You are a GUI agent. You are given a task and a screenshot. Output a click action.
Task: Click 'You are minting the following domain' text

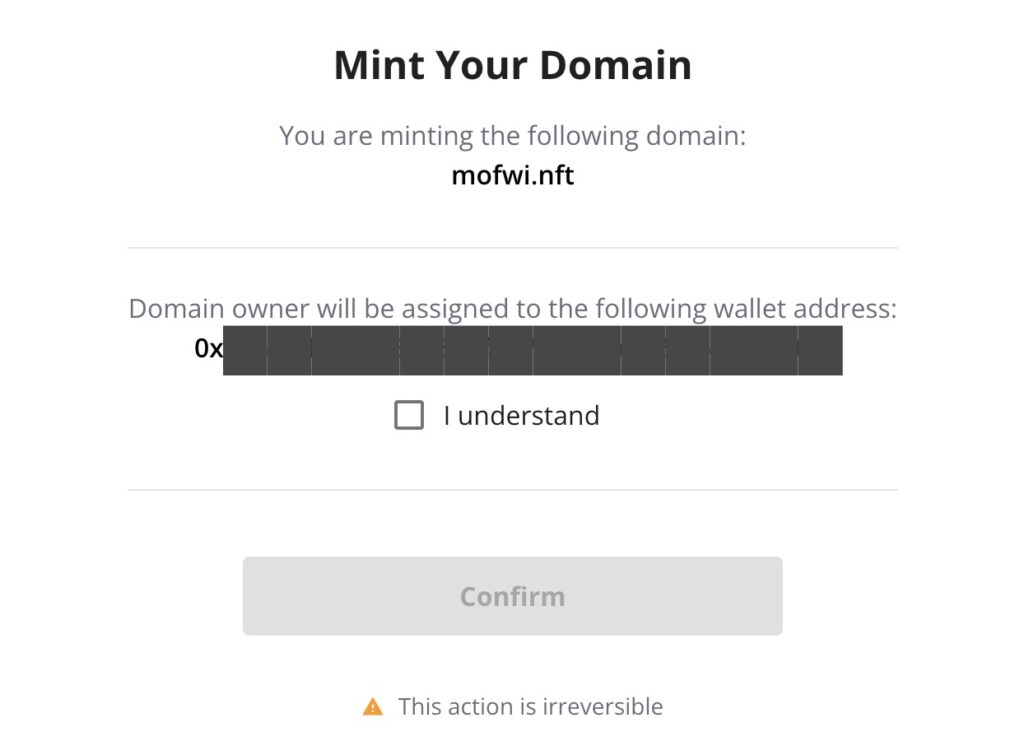click(x=513, y=137)
